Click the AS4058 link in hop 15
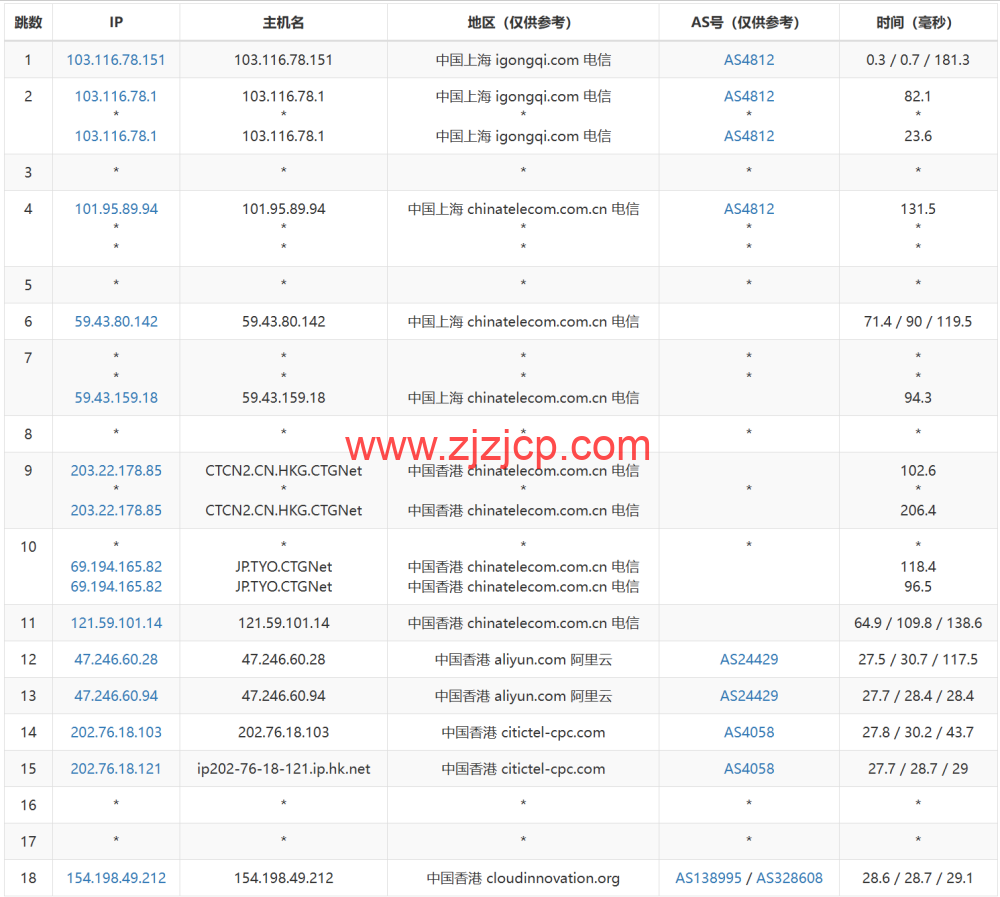The image size is (1000, 897). [748, 768]
